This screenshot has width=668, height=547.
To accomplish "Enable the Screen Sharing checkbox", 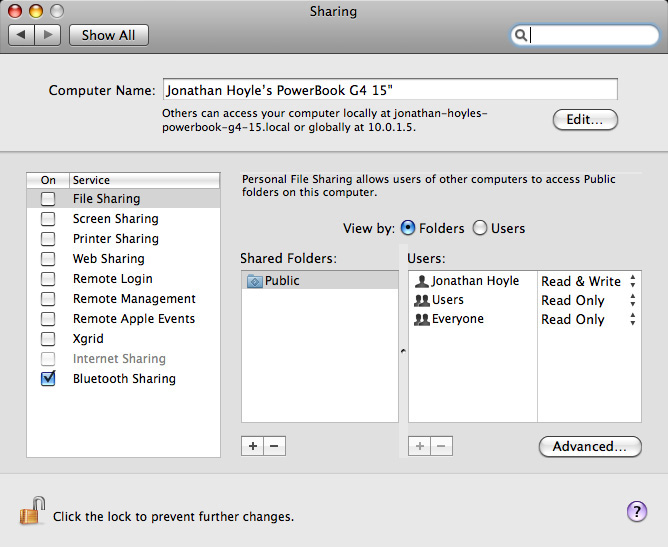I will pos(48,219).
